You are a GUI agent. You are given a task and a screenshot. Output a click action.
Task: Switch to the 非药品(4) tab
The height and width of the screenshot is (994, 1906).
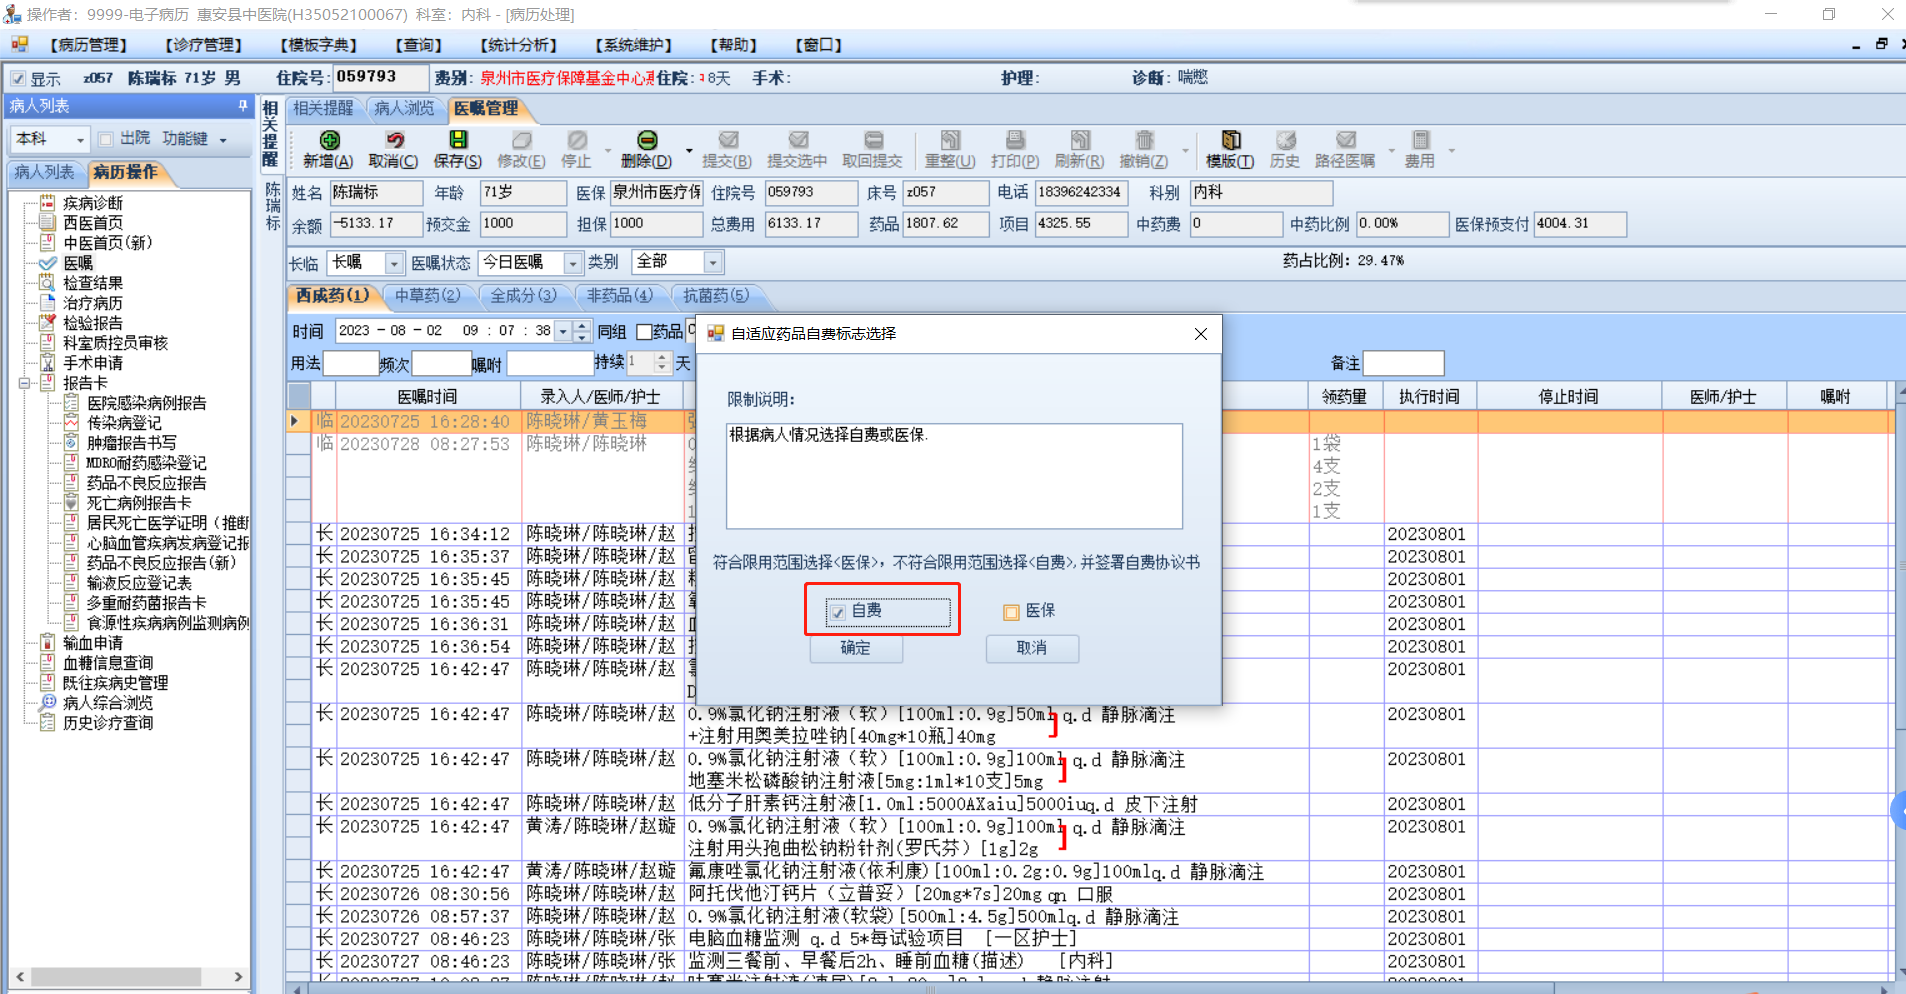coord(620,296)
